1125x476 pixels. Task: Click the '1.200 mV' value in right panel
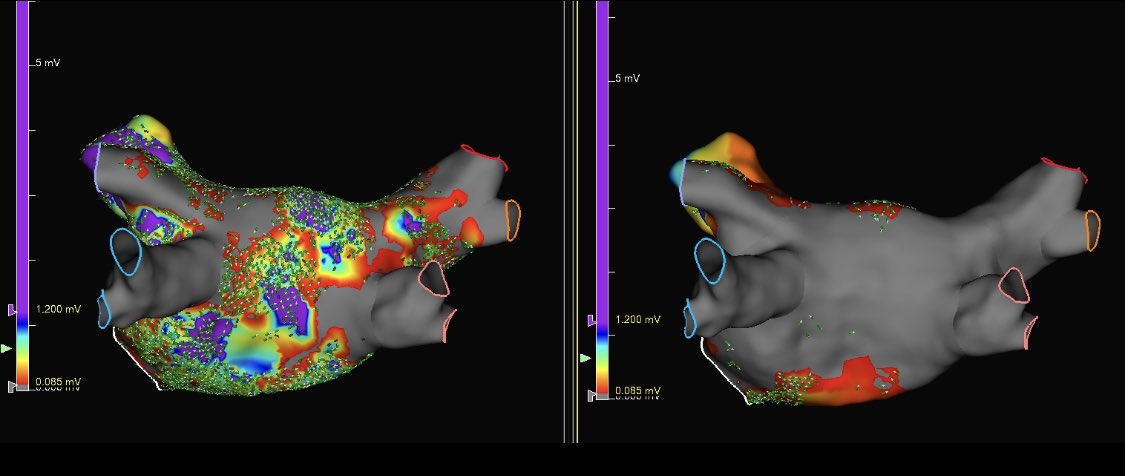(x=638, y=319)
